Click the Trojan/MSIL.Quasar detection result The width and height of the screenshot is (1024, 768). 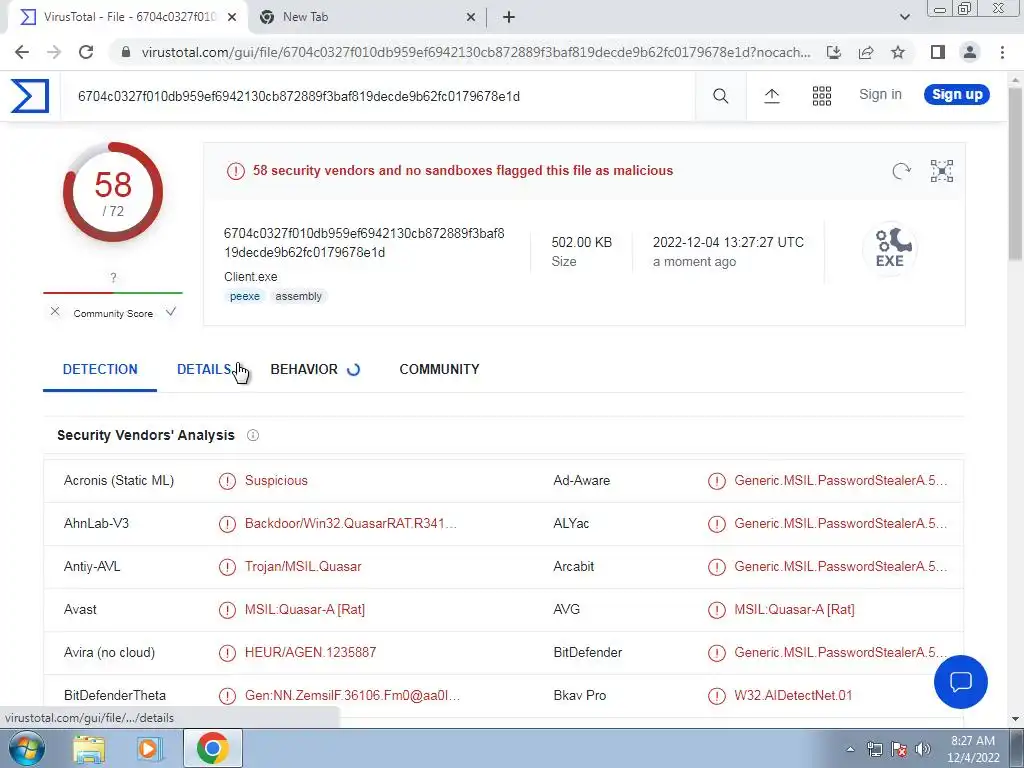[x=303, y=567]
